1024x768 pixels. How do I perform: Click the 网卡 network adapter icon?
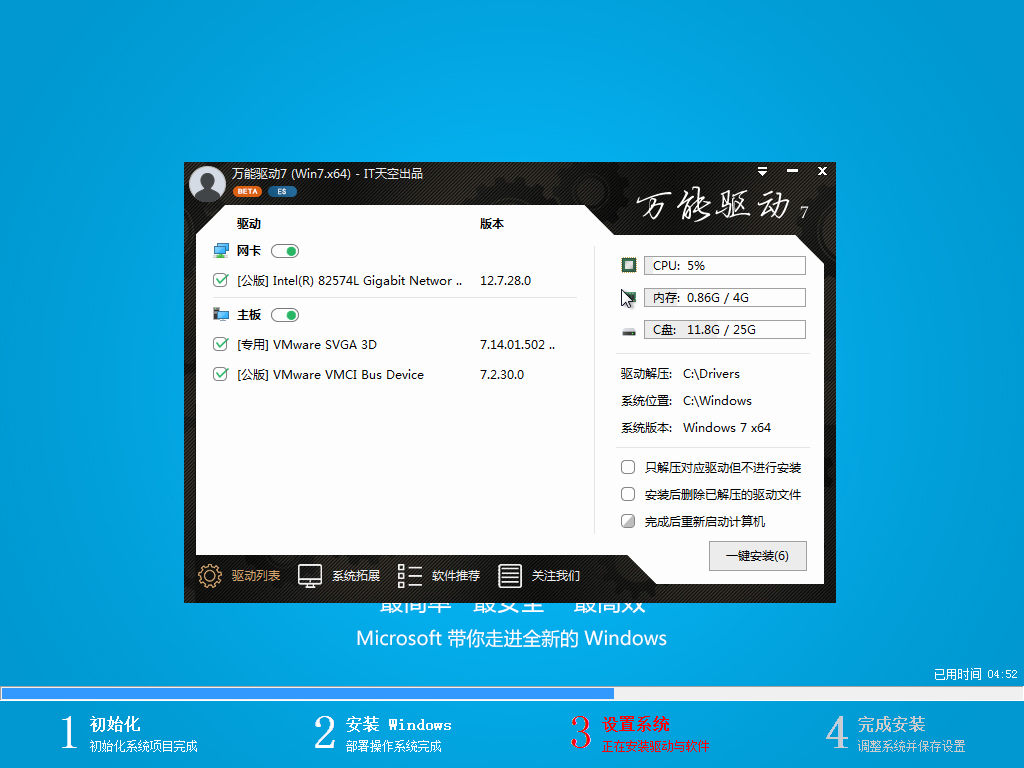[219, 250]
